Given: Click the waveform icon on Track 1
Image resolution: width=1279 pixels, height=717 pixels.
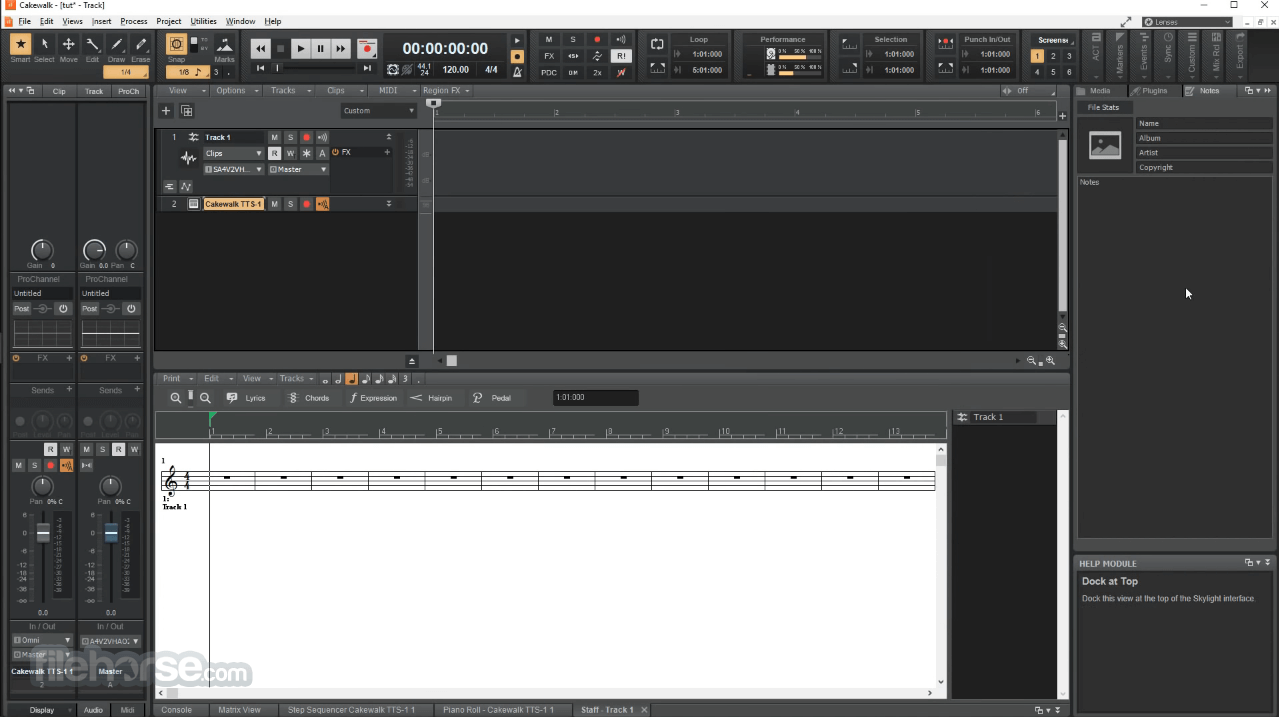Looking at the screenshot, I should (x=188, y=158).
